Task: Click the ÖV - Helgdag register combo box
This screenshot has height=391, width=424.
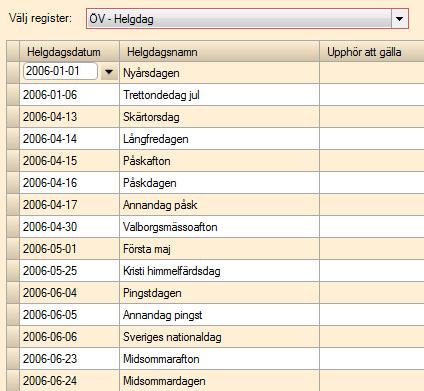Action: click(247, 19)
